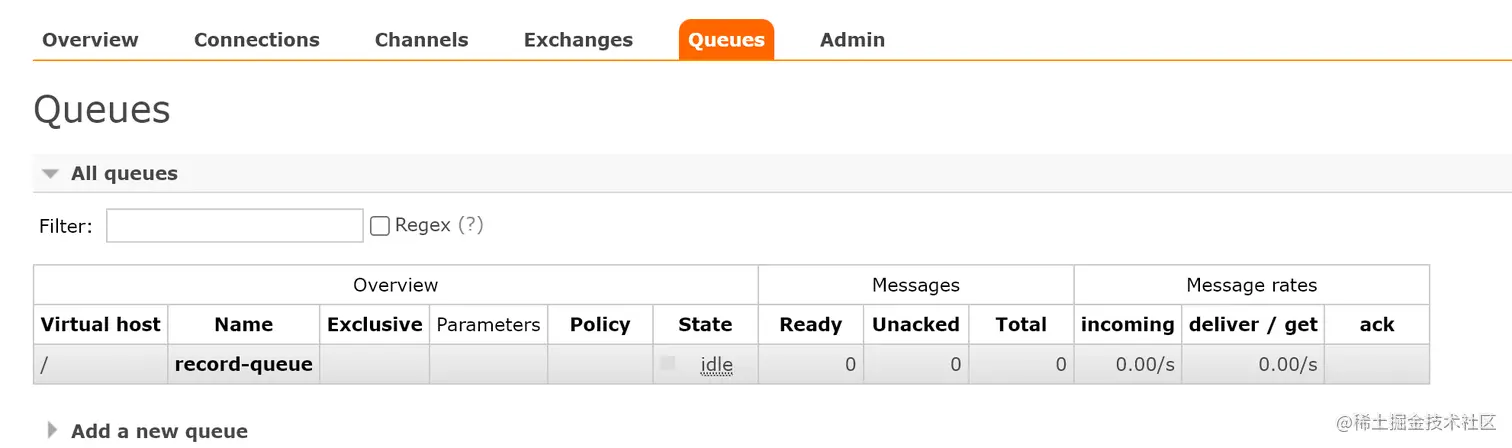Go to the Channels tab

point(421,40)
